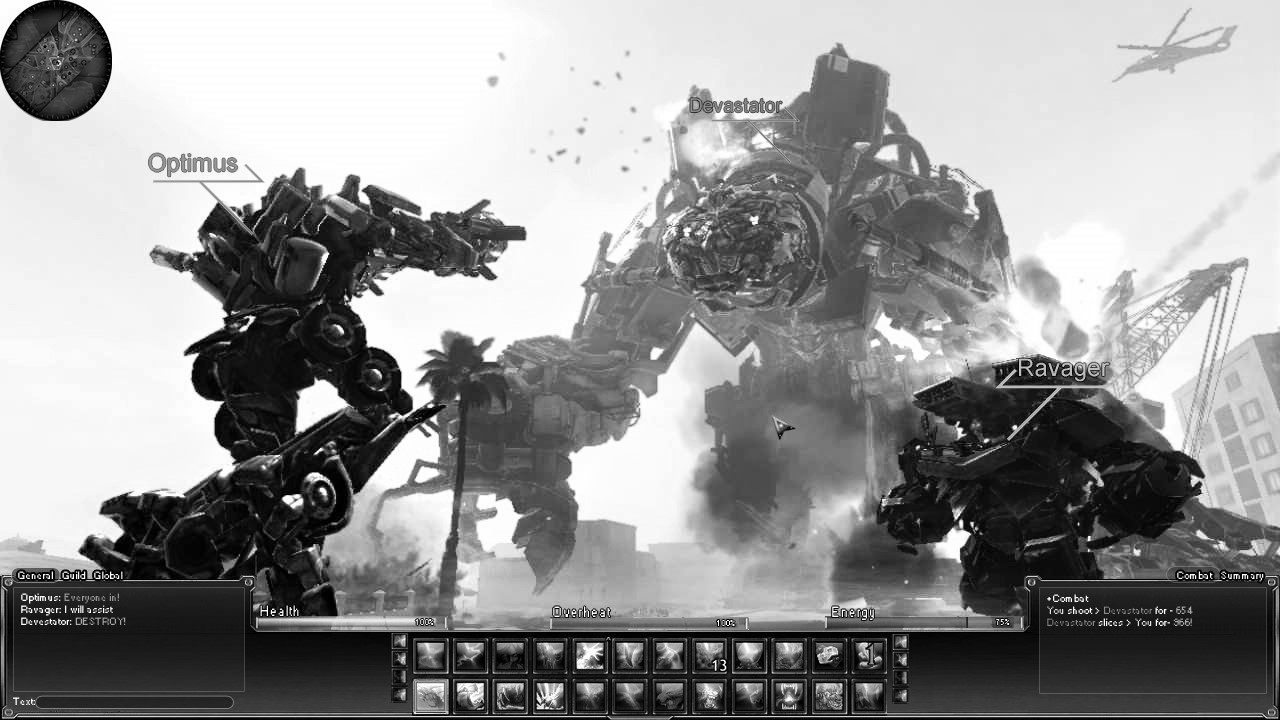Activate seventh ability in bottom hotbar row
The width and height of the screenshot is (1280, 720).
pos(671,696)
